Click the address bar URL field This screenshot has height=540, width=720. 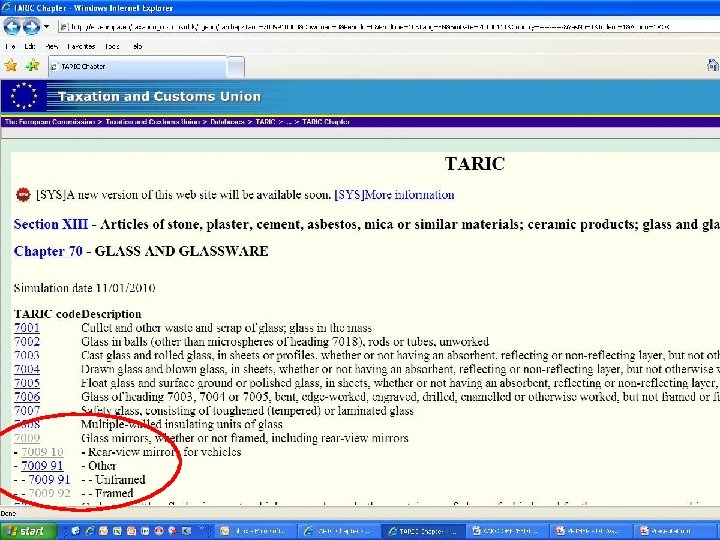pyautogui.click(x=388, y=27)
